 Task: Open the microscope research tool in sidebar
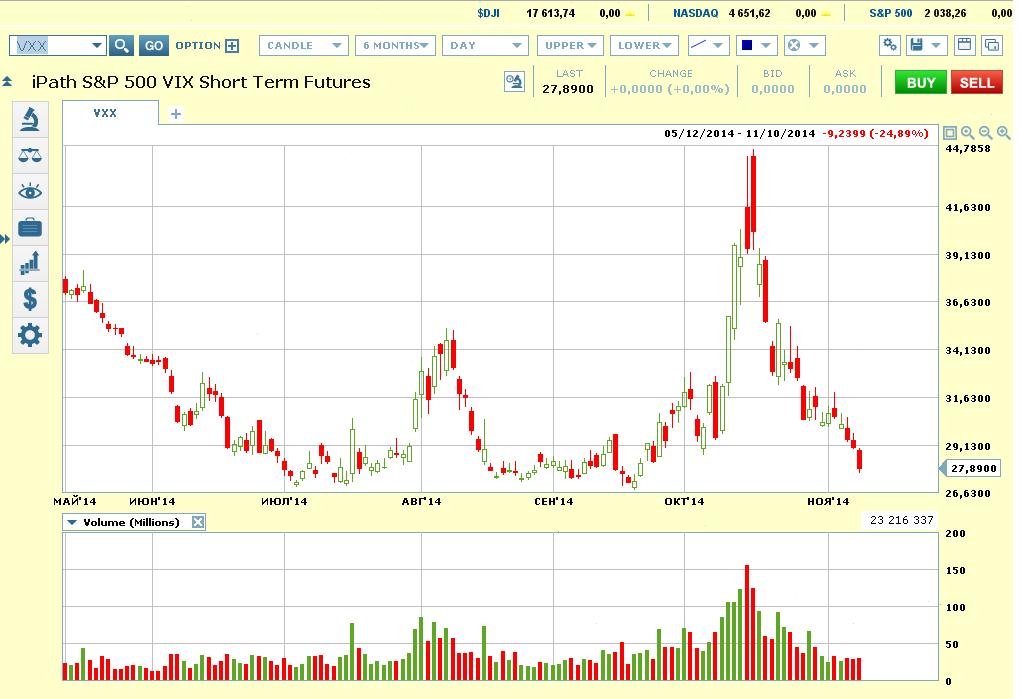click(30, 119)
